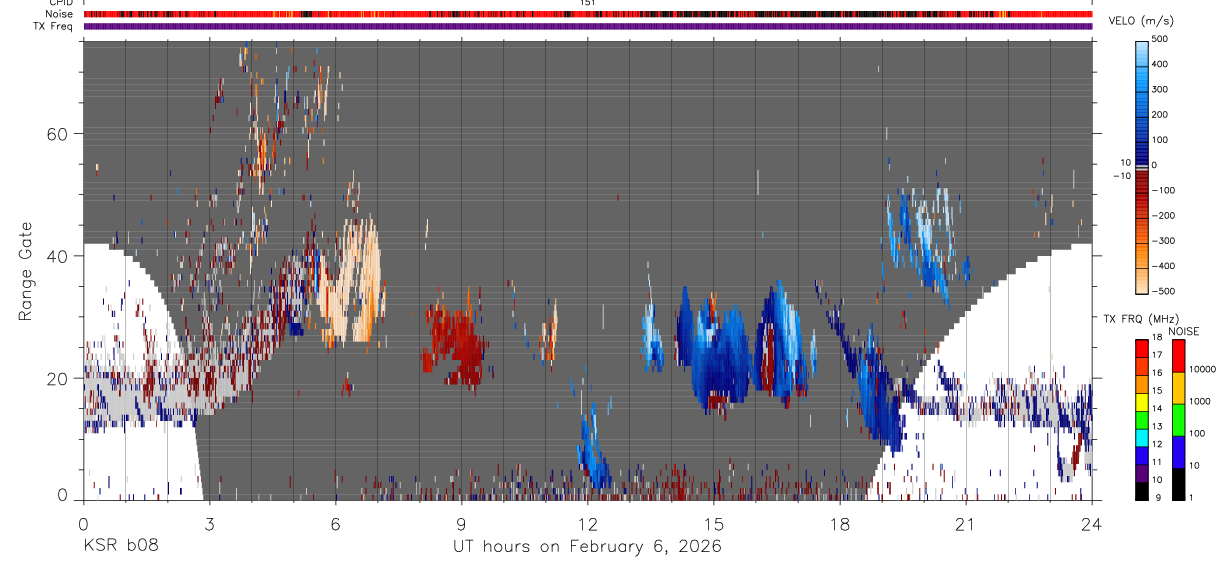Click the green segment of the NOISE legend

[x=1179, y=419]
